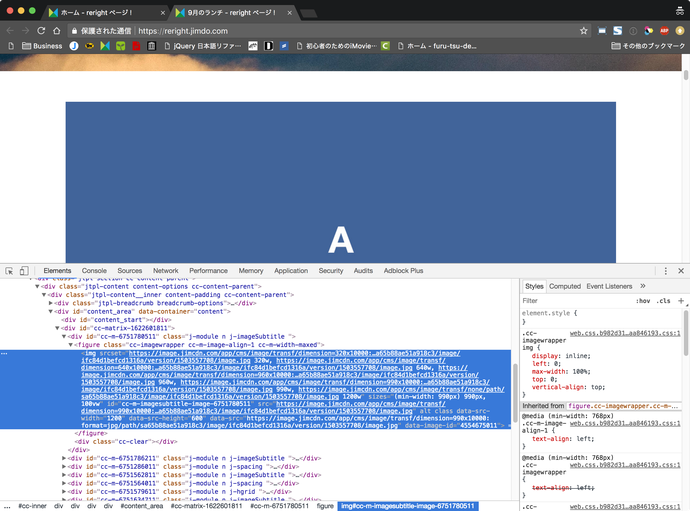Expand the cc-m-6751562811 div node
The image size is (690, 511).
point(64,475)
